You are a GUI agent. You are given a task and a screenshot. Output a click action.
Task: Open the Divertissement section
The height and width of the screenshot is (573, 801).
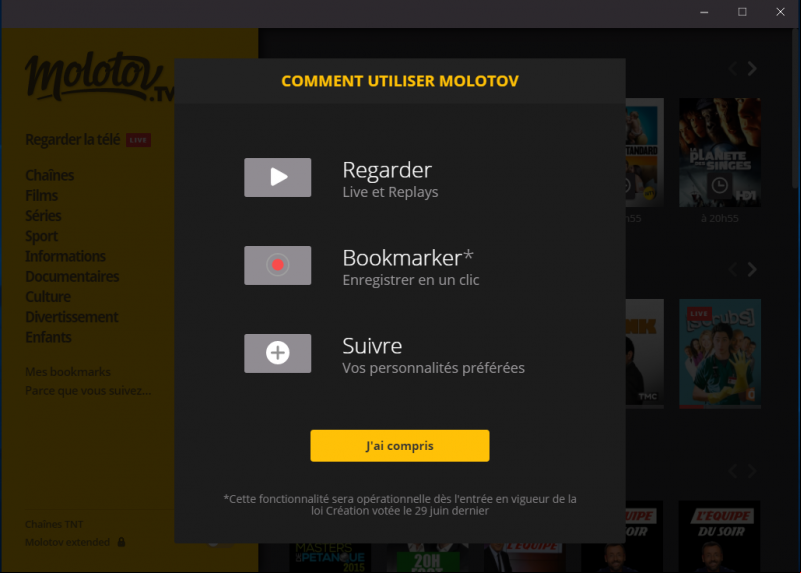72,317
